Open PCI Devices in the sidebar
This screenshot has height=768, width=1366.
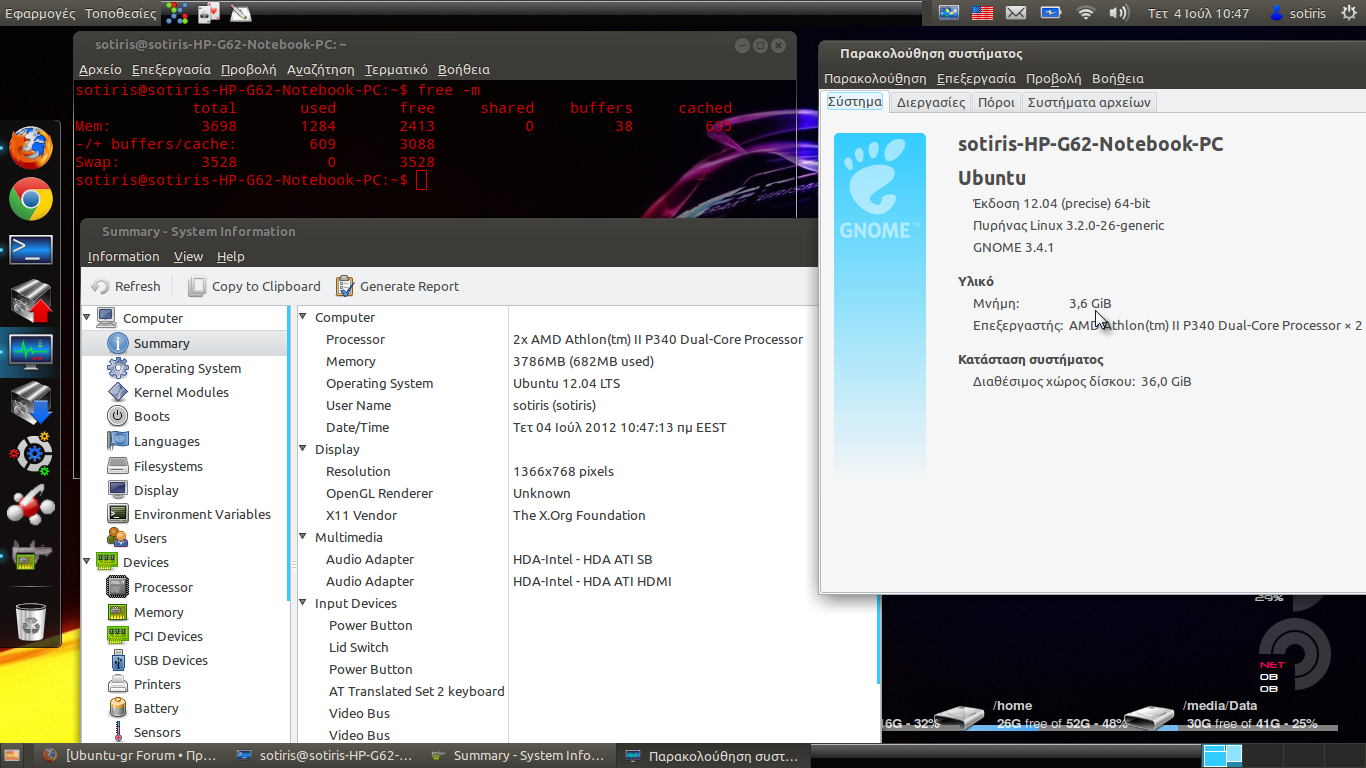pyautogui.click(x=155, y=636)
